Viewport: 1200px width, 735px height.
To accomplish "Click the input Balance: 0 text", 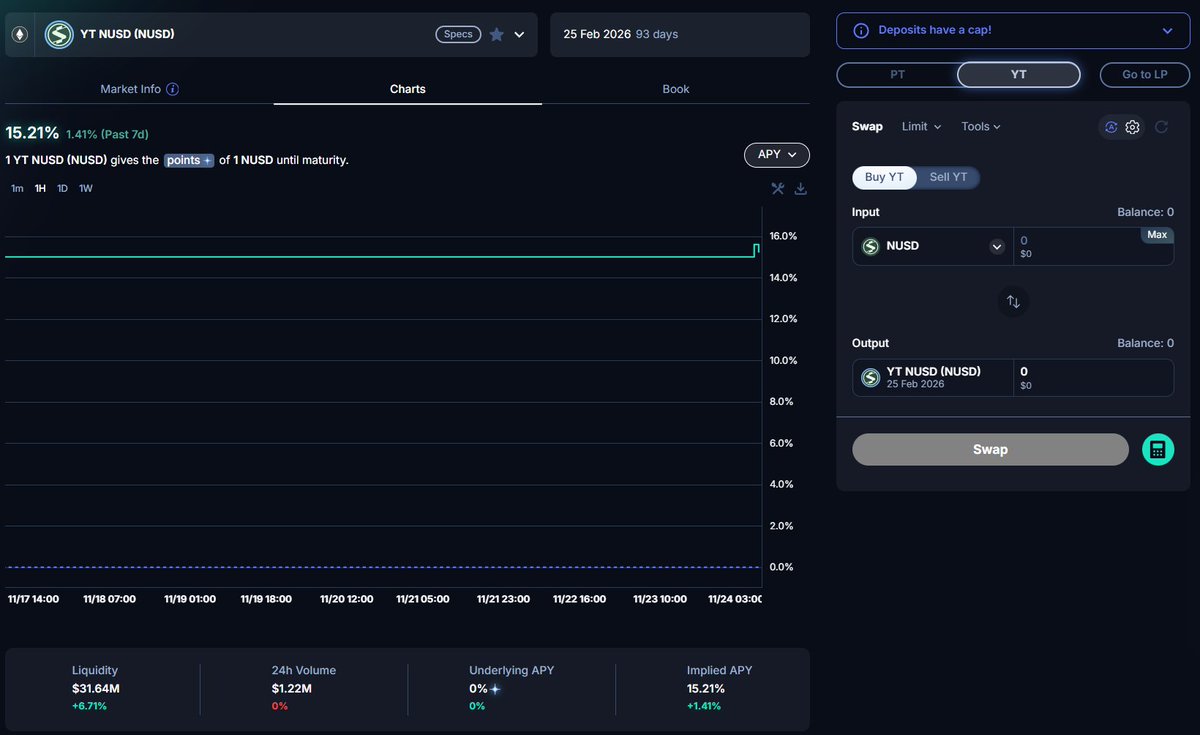I will 1145,212.
